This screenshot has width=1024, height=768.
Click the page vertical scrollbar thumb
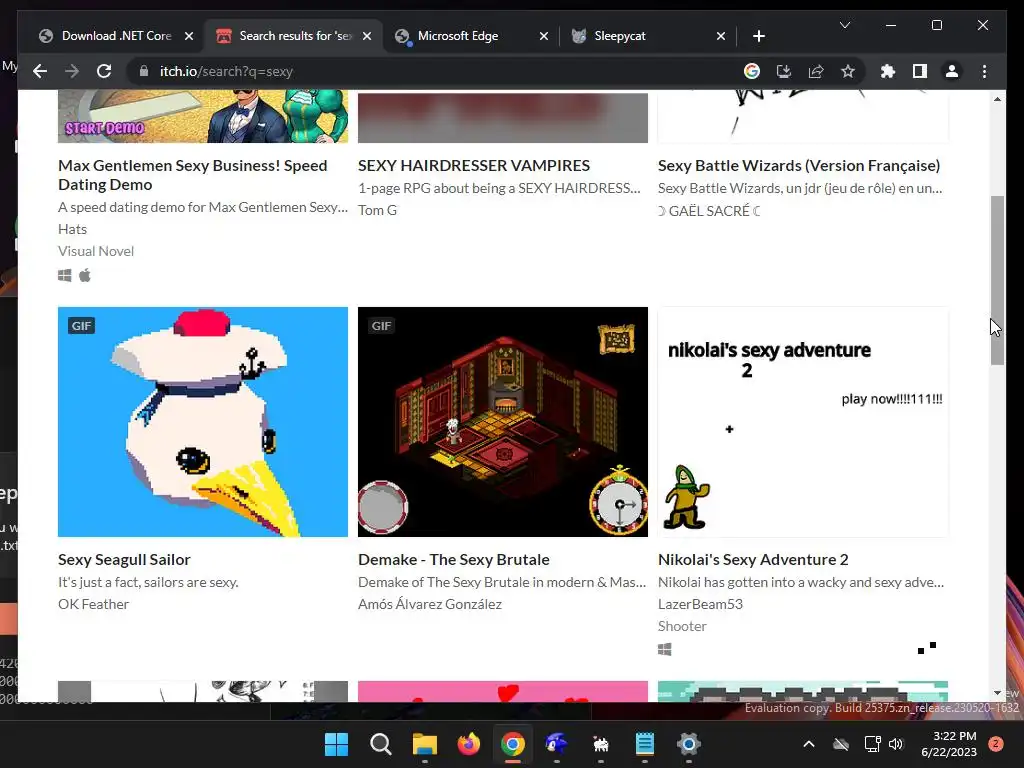997,280
